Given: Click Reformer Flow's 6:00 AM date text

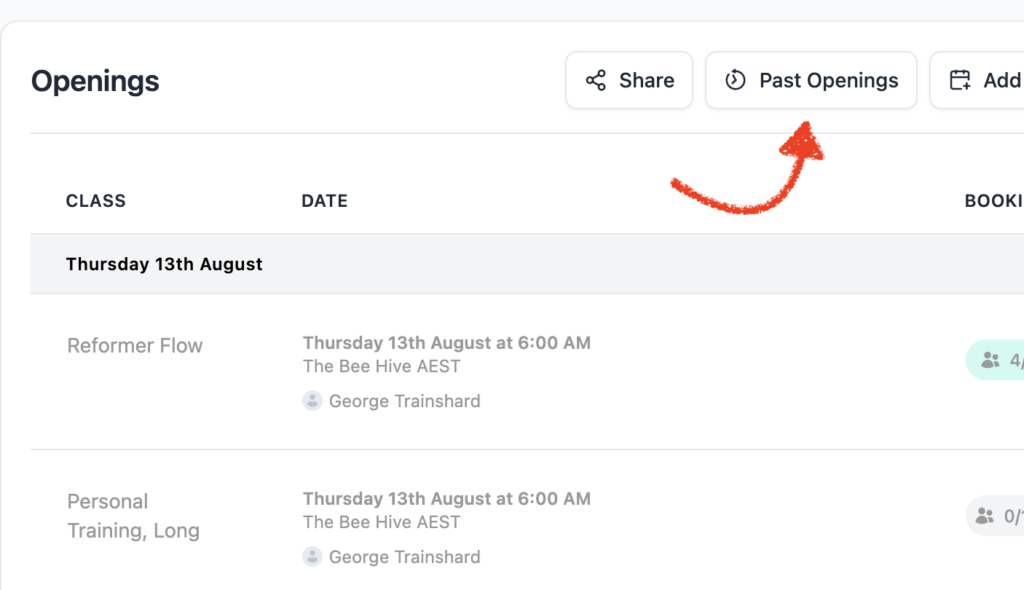Looking at the screenshot, I should tap(447, 343).
